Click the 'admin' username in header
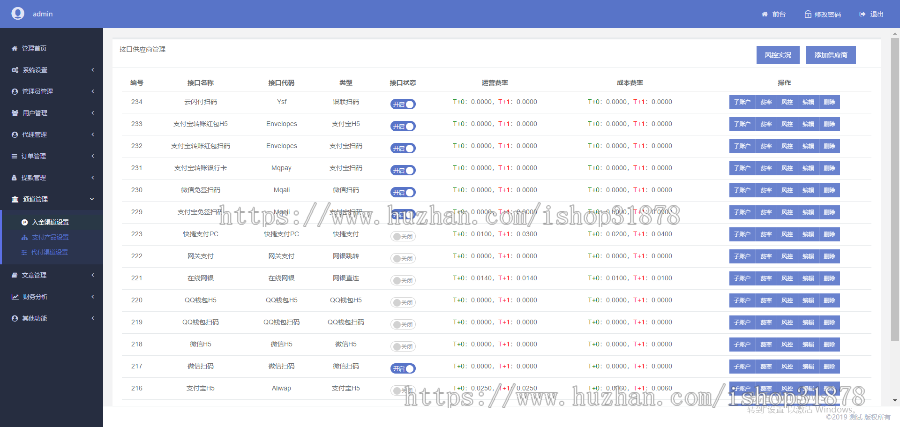Image resolution: width=900 pixels, height=427 pixels. tap(42, 14)
